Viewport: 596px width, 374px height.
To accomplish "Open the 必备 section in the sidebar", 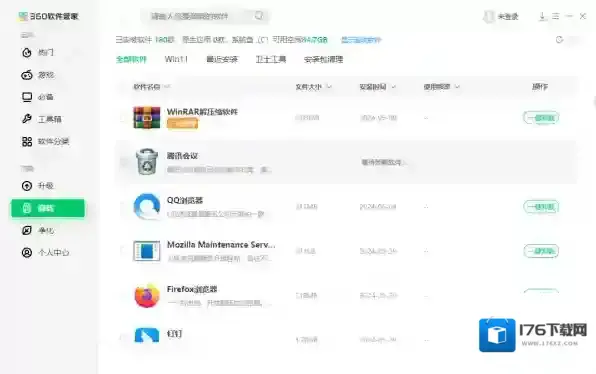I will click(37, 97).
